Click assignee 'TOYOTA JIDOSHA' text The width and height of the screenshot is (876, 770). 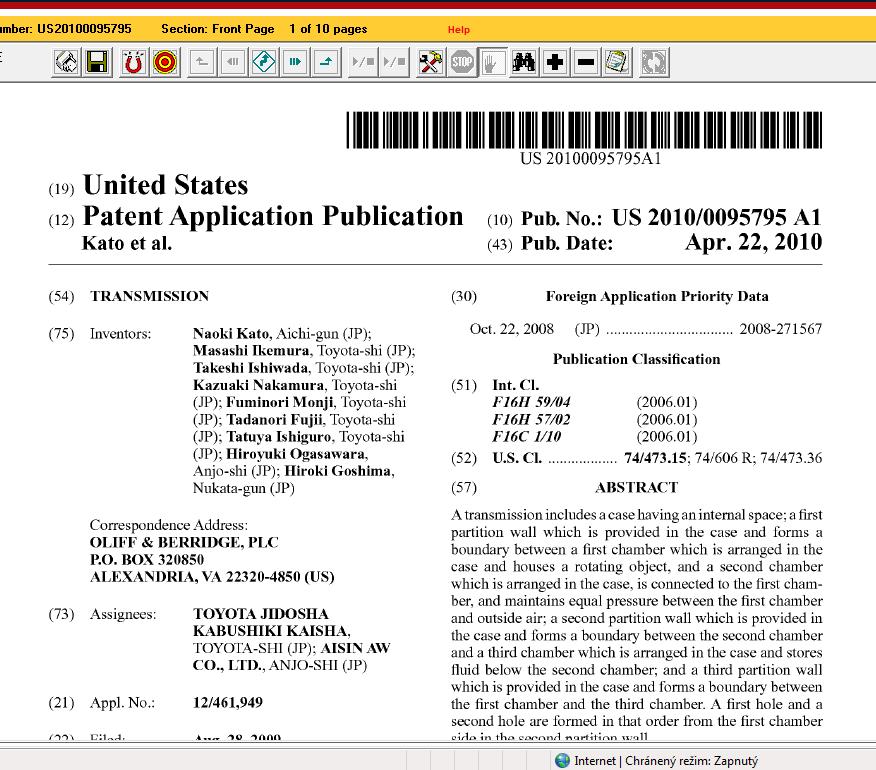pyautogui.click(x=261, y=614)
